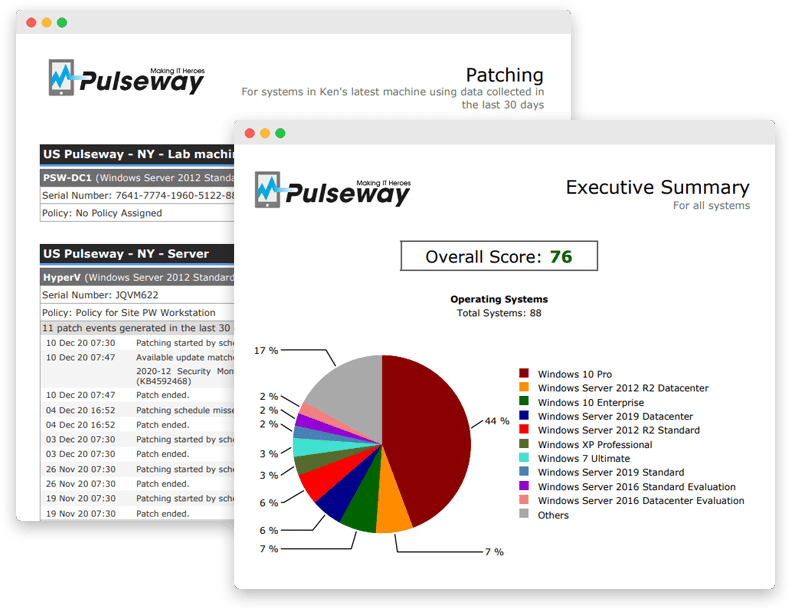Click 'Serial Number: JQVM622' row
791x611 pixels.
pos(137,295)
